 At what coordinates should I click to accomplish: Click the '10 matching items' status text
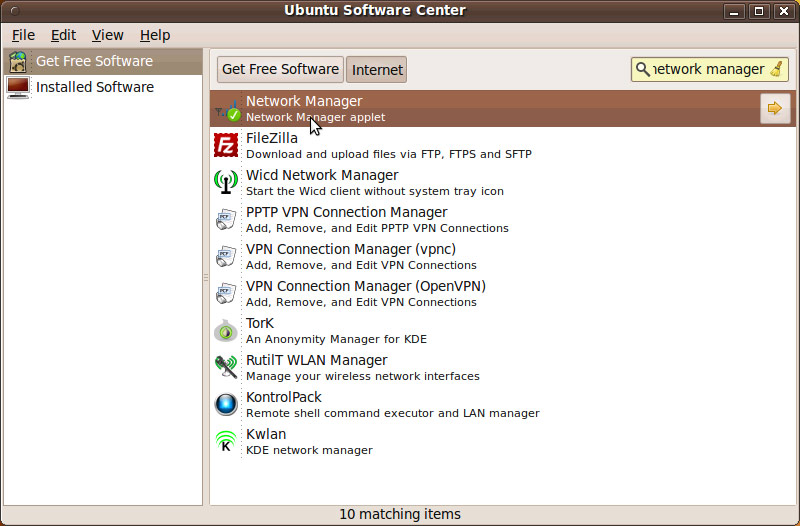(x=399, y=514)
